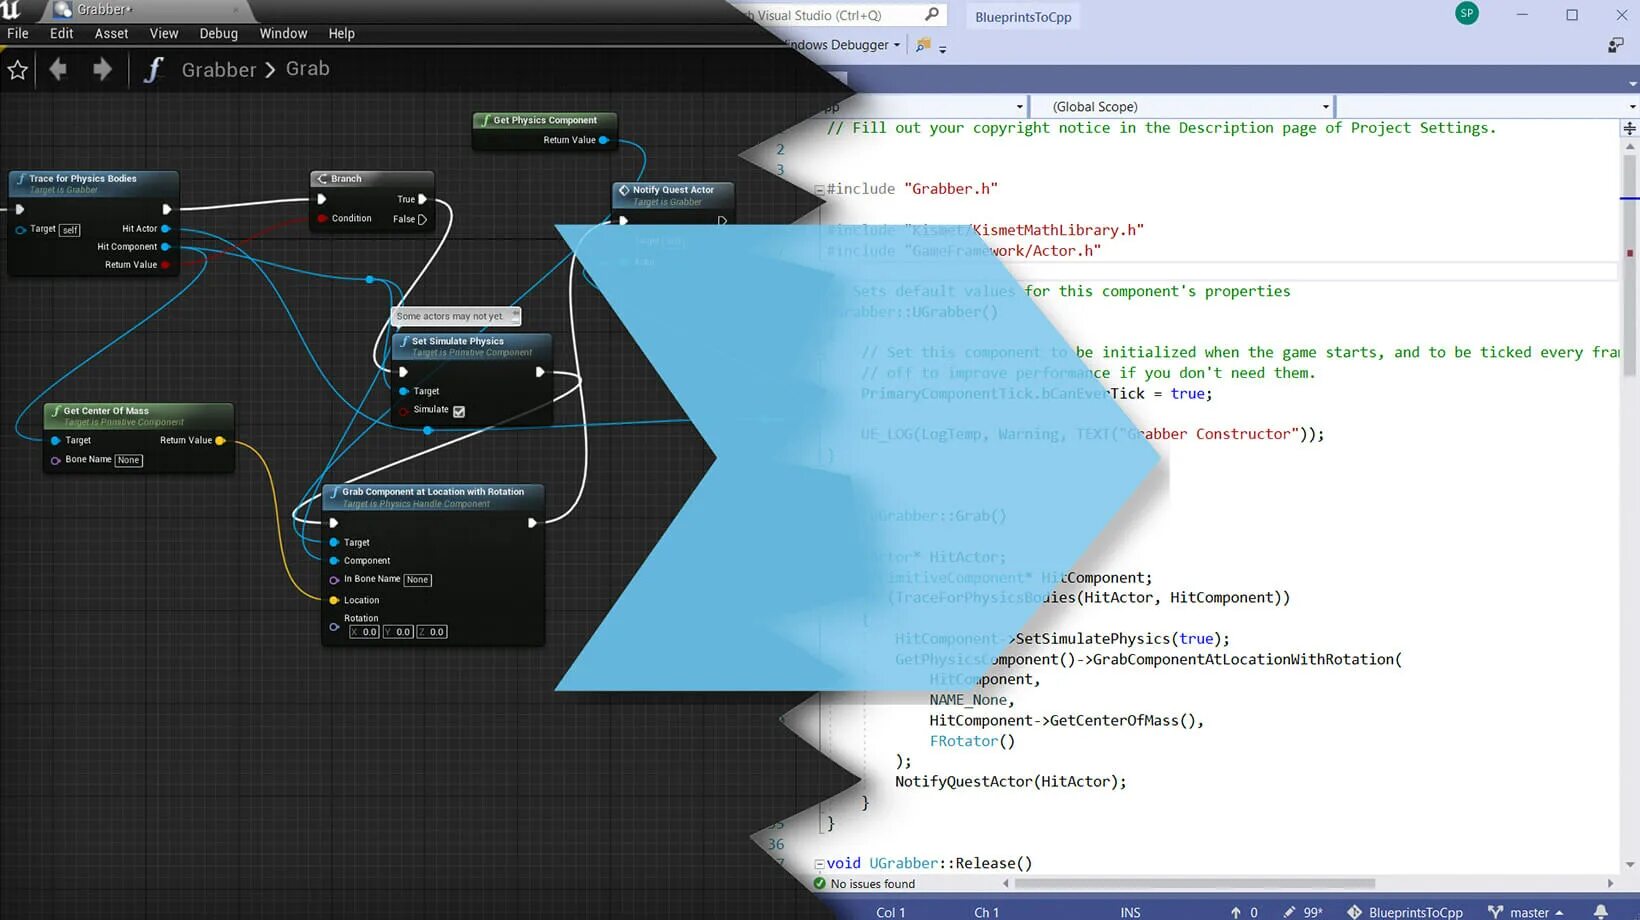Viewport: 1640px width, 920px height.
Task: Click the 'Some actors may not yet' comment bubble
Action: [456, 316]
